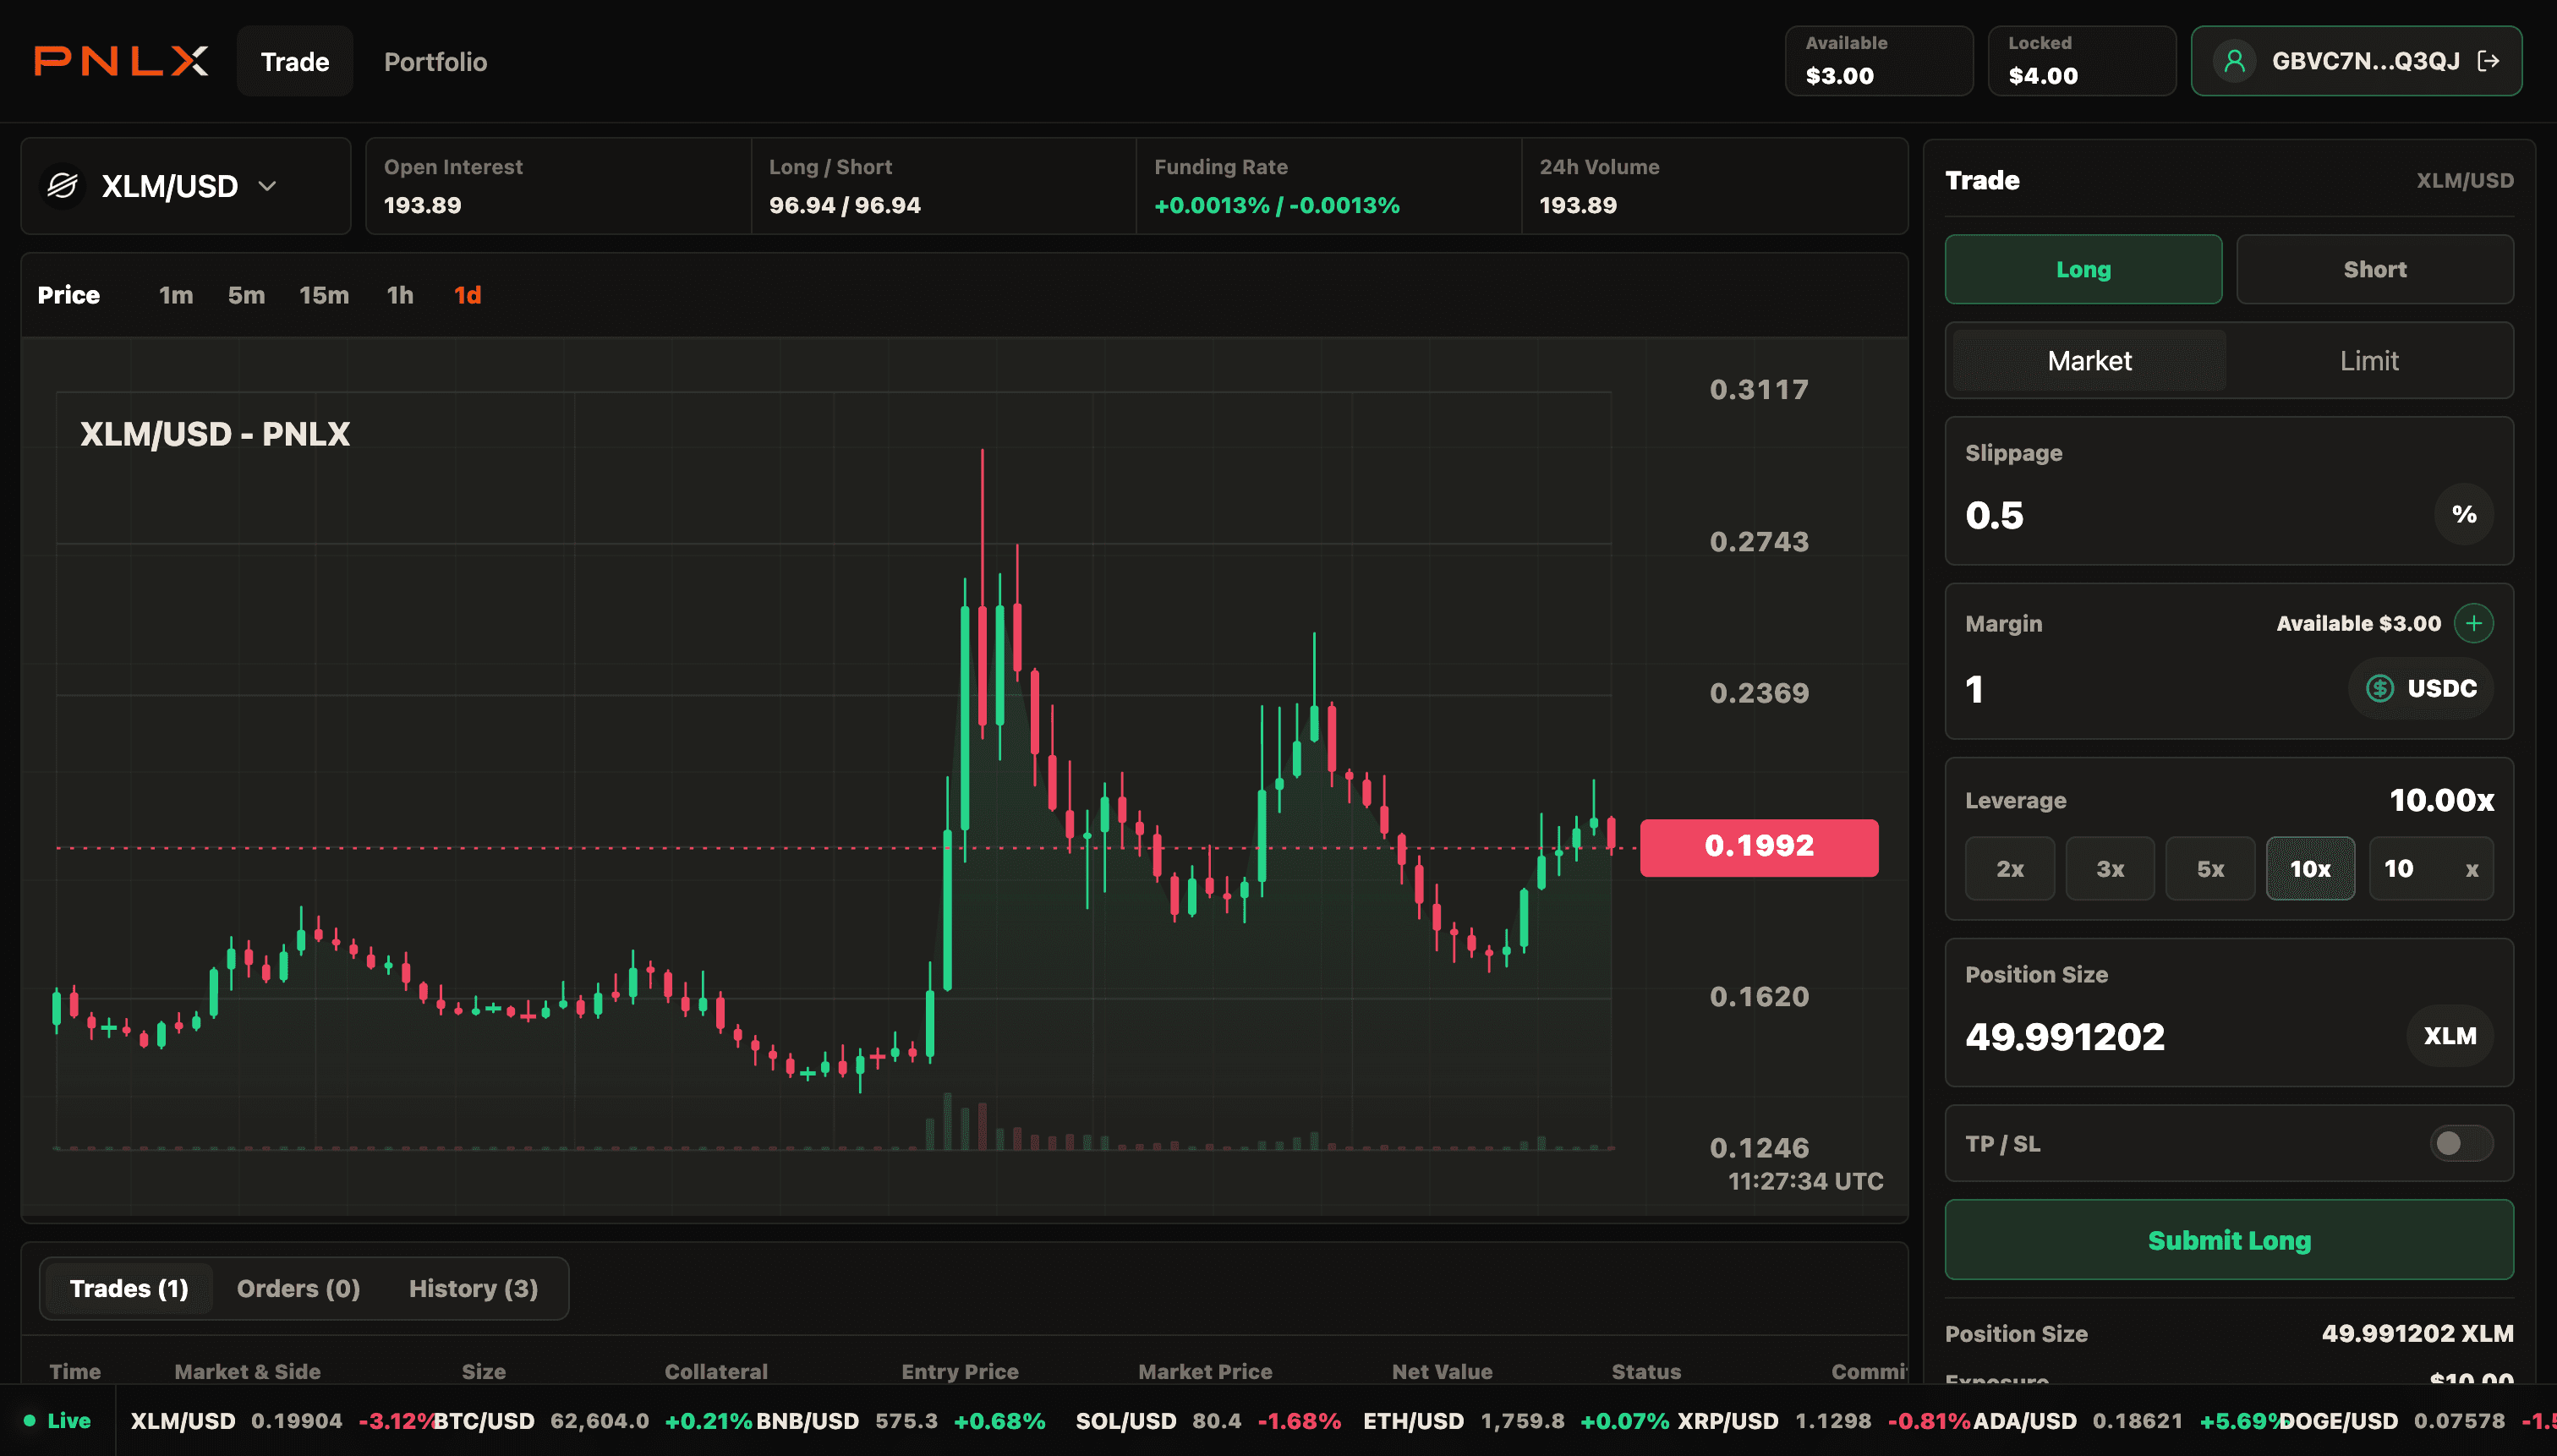The width and height of the screenshot is (2557, 1456).
Task: Click SOL/USD in the ticker bar
Action: [x=1125, y=1421]
